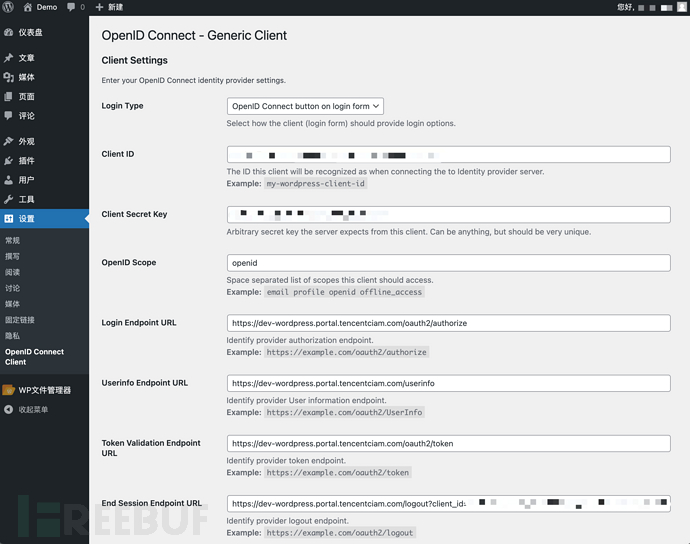Image resolution: width=690 pixels, height=544 pixels.
Task: Focus the Client Secret Key field
Action: point(448,214)
